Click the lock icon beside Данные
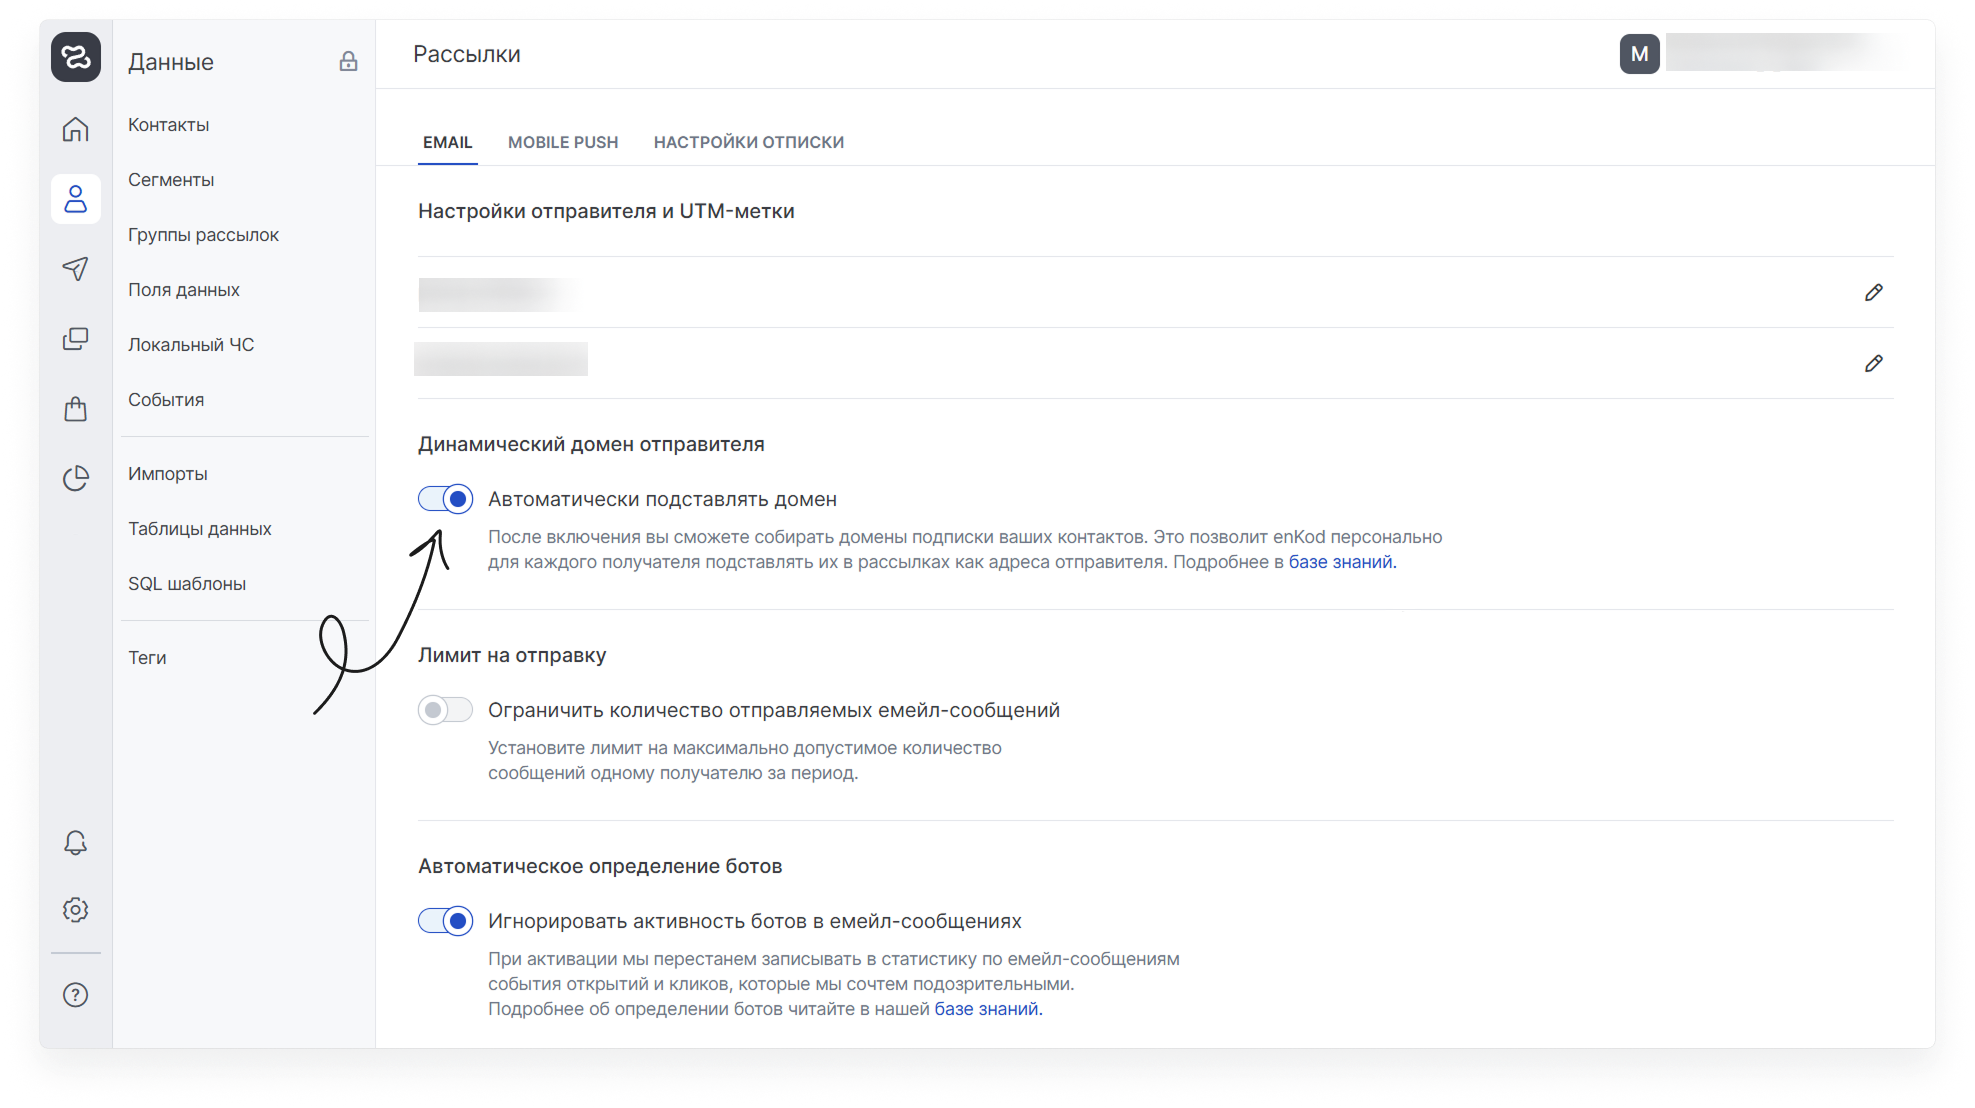 348,62
